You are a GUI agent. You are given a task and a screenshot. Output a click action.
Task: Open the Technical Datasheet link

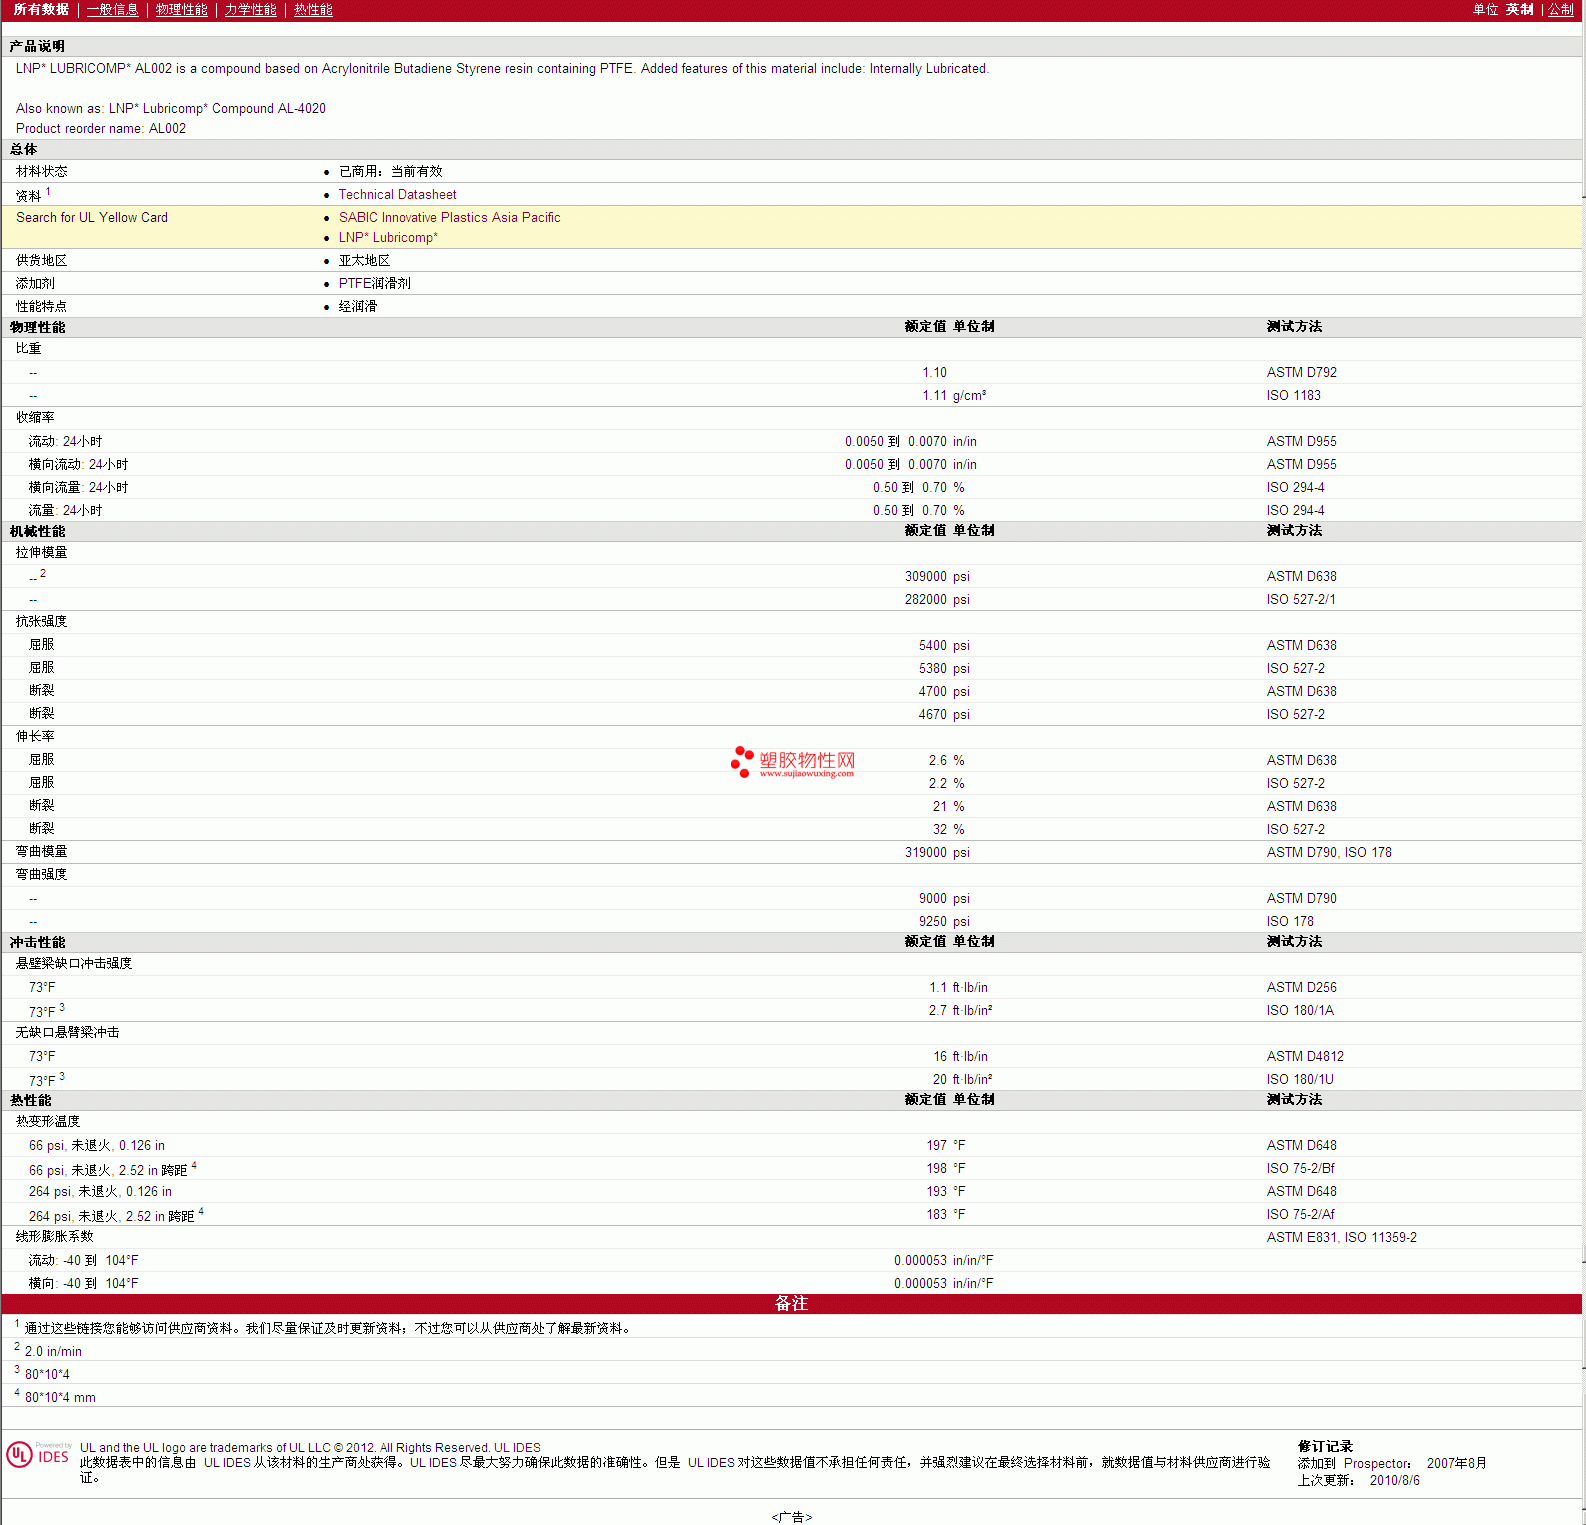(x=397, y=195)
